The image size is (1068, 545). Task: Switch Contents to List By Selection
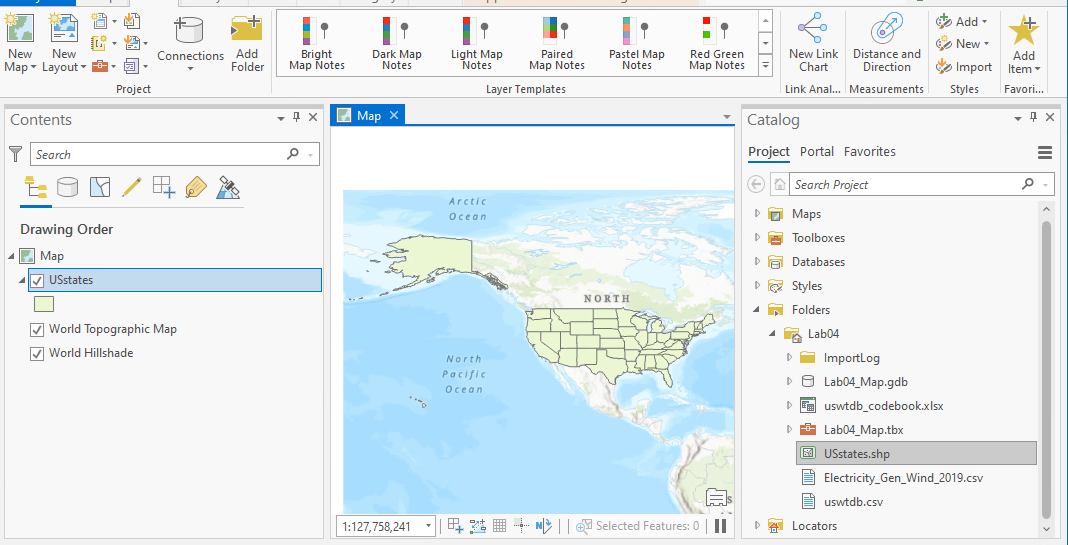[x=99, y=187]
